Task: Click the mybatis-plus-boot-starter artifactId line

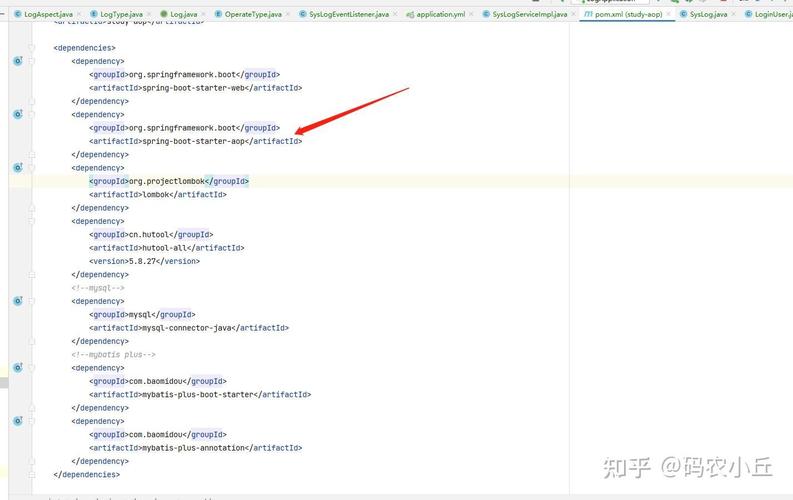Action: [x=200, y=395]
